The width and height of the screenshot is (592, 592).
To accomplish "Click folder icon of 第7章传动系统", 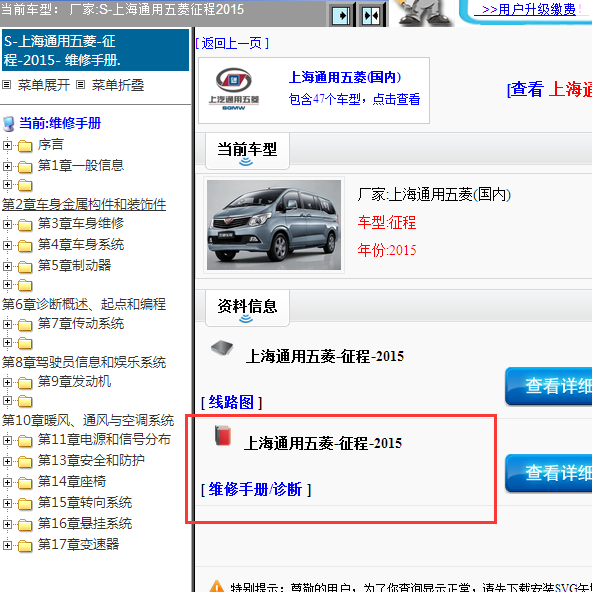I will 25,325.
